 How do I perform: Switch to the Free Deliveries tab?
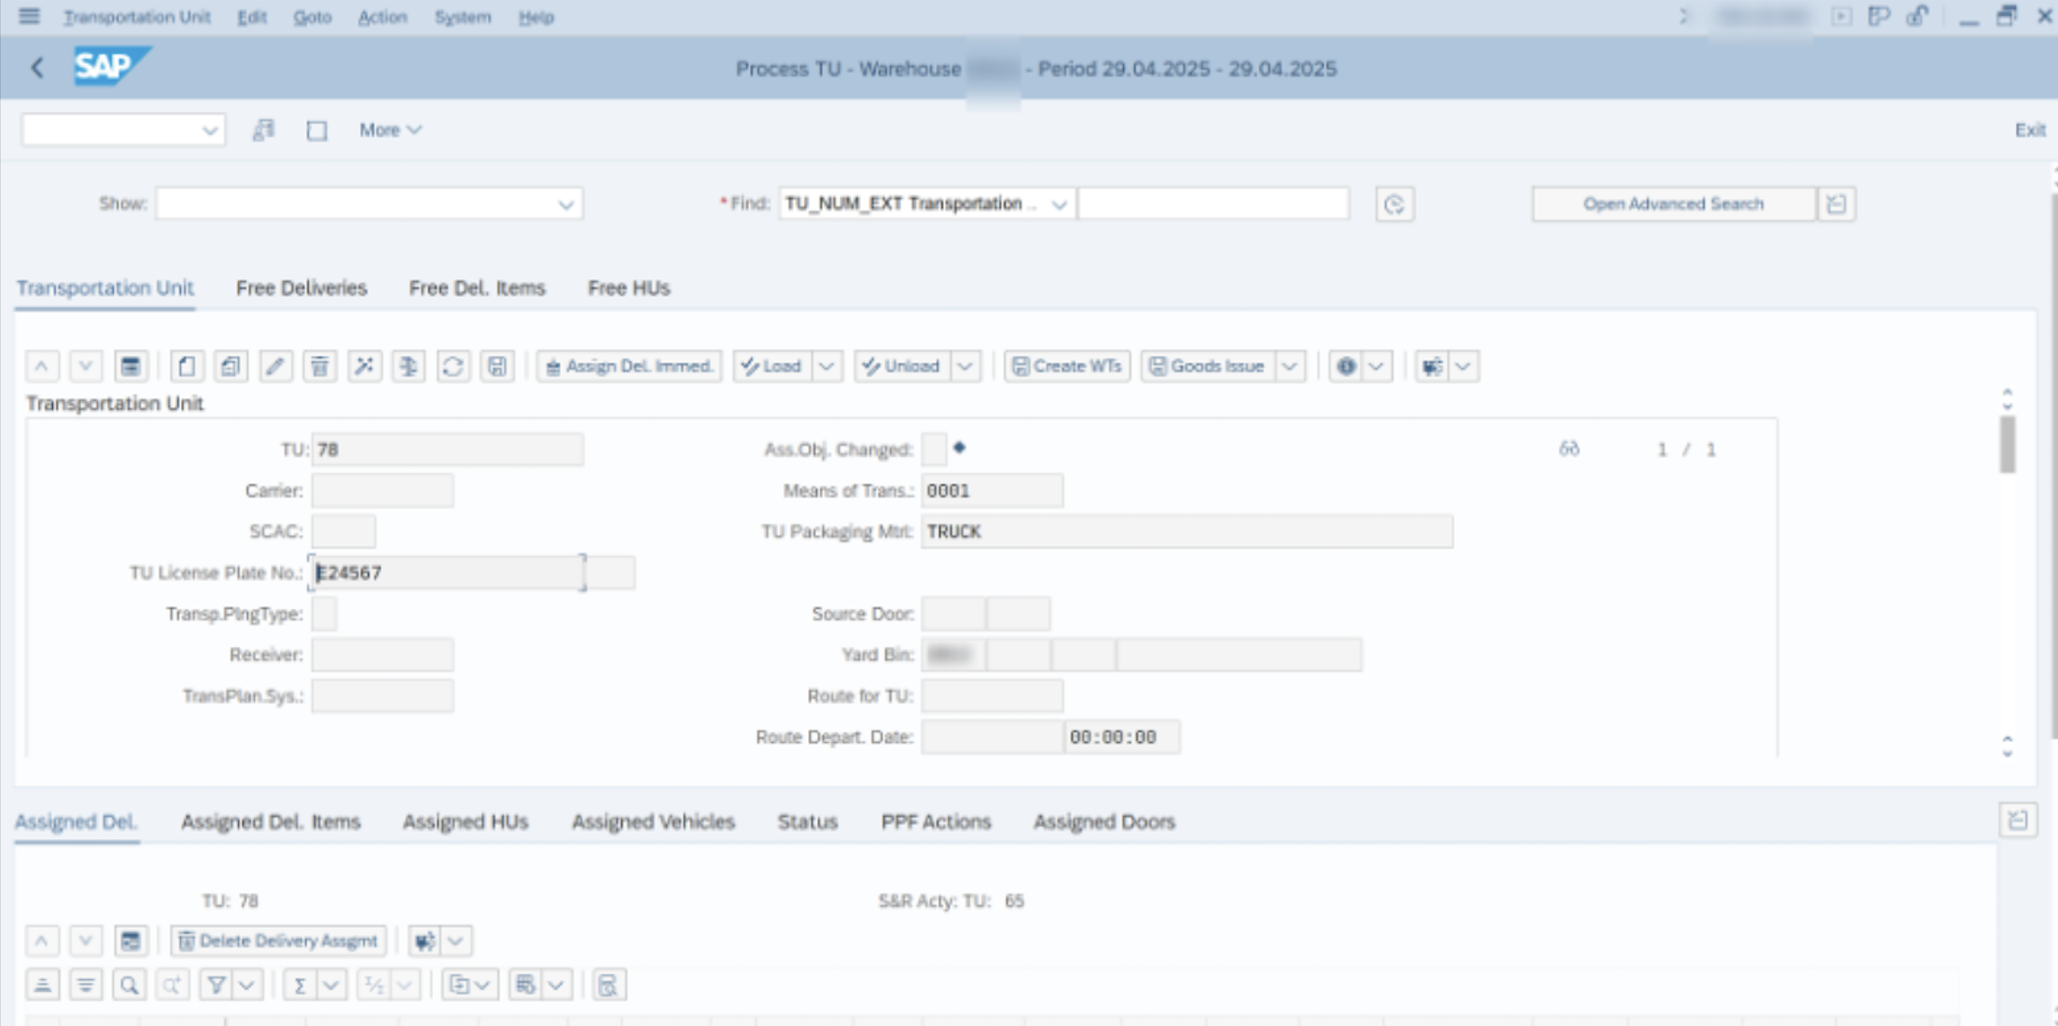coord(301,288)
